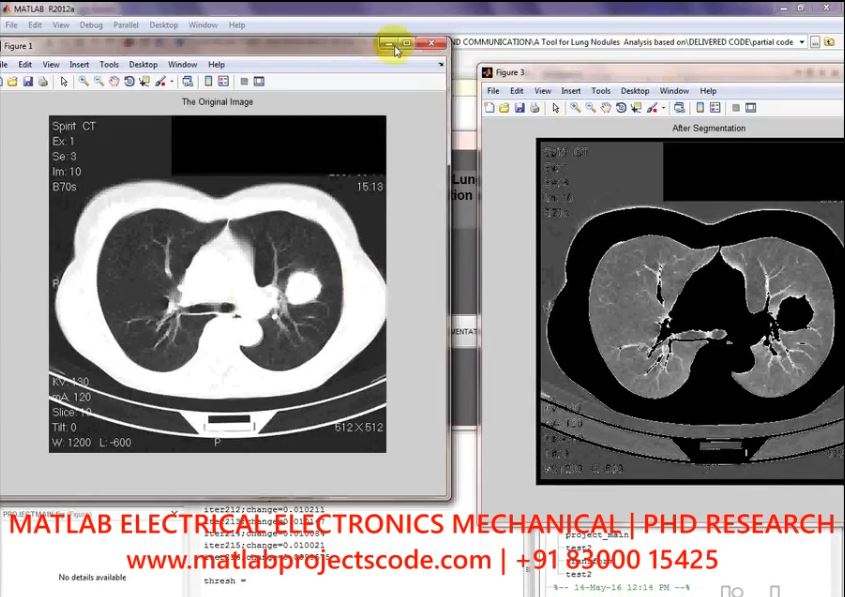Save Figure 1 using the floppy disk icon

28,81
